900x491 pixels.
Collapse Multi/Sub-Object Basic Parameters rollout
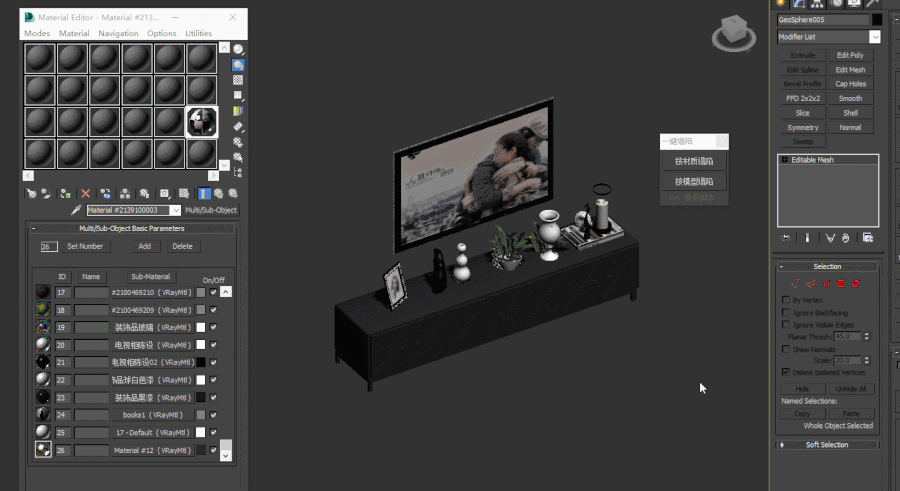click(x=33, y=229)
